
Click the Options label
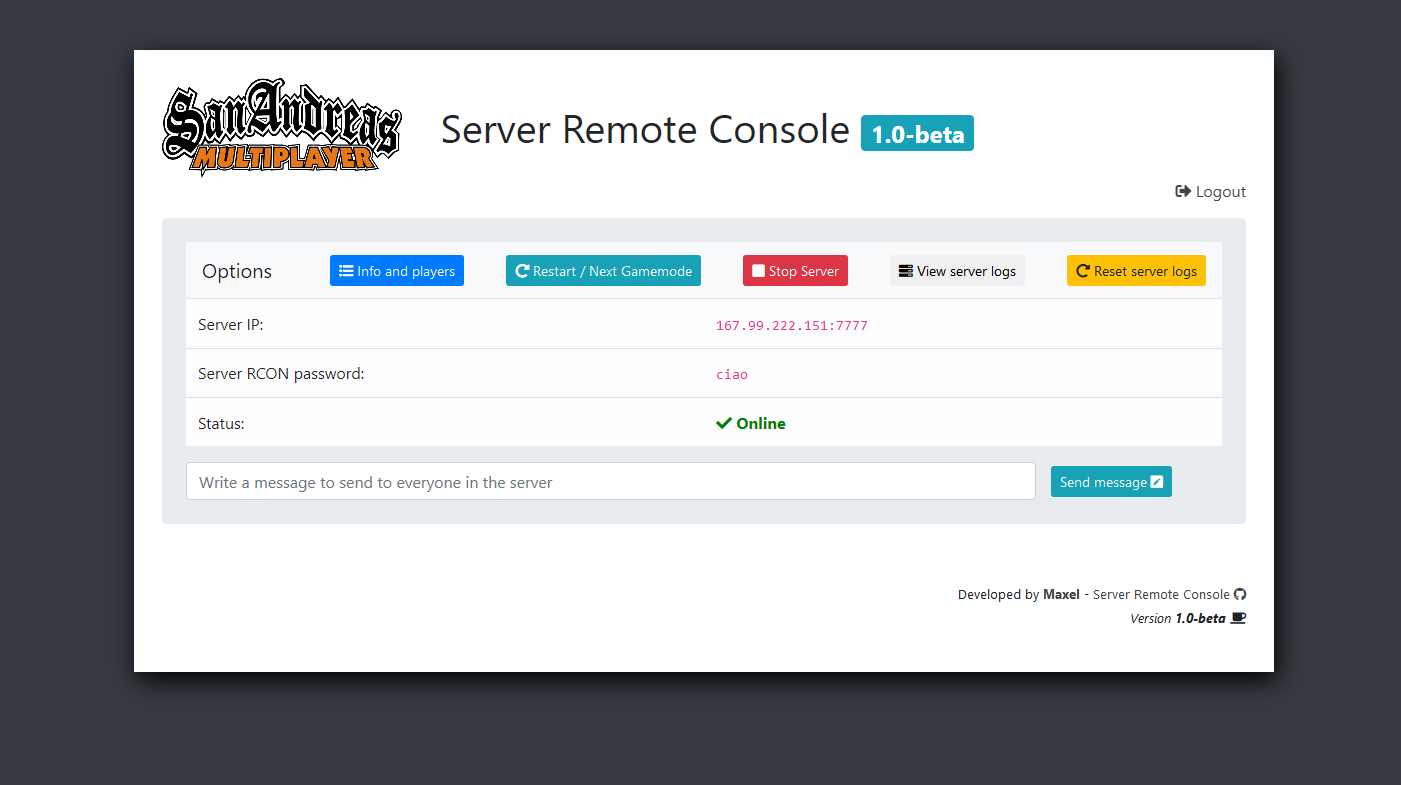pyautogui.click(x=237, y=272)
